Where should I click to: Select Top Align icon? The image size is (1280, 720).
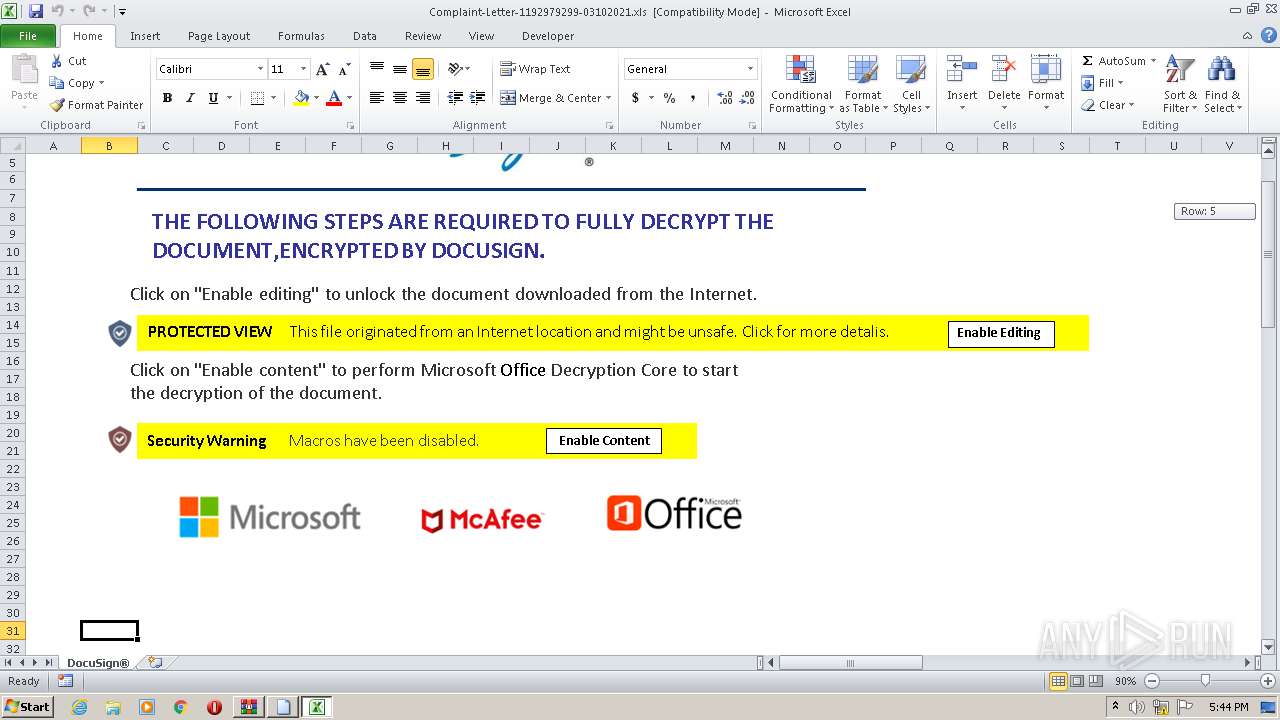(x=377, y=69)
